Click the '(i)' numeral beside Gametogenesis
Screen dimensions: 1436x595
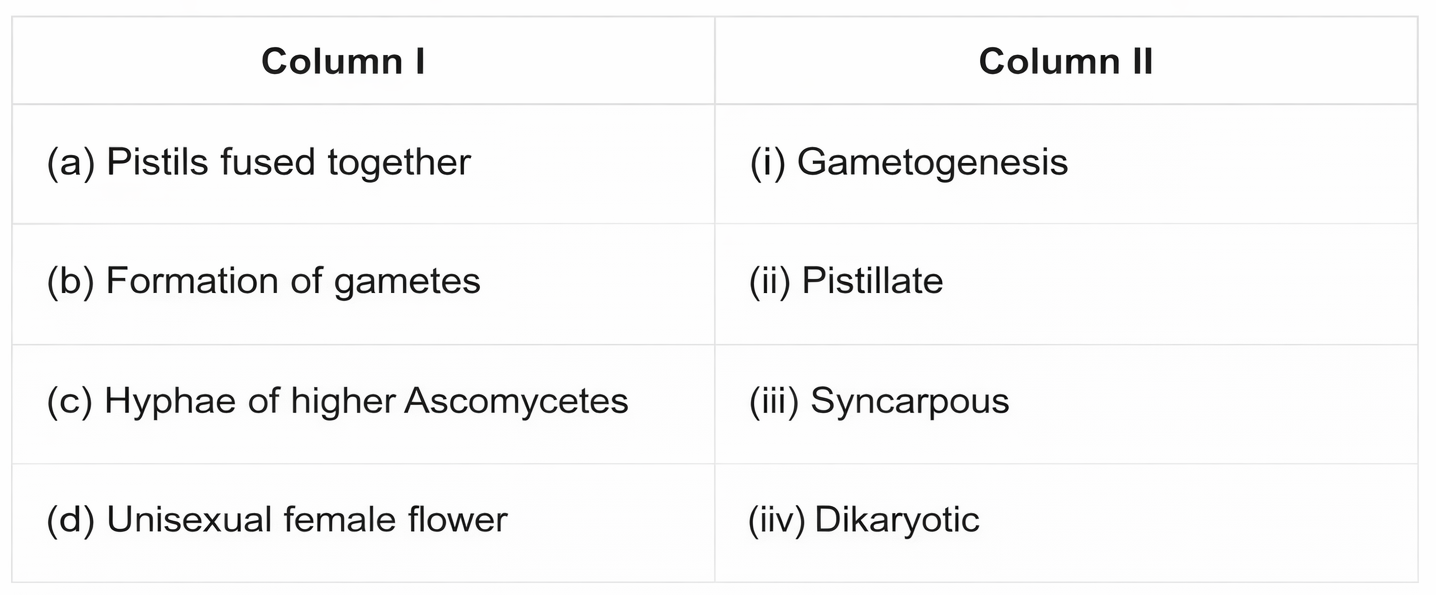click(x=767, y=162)
